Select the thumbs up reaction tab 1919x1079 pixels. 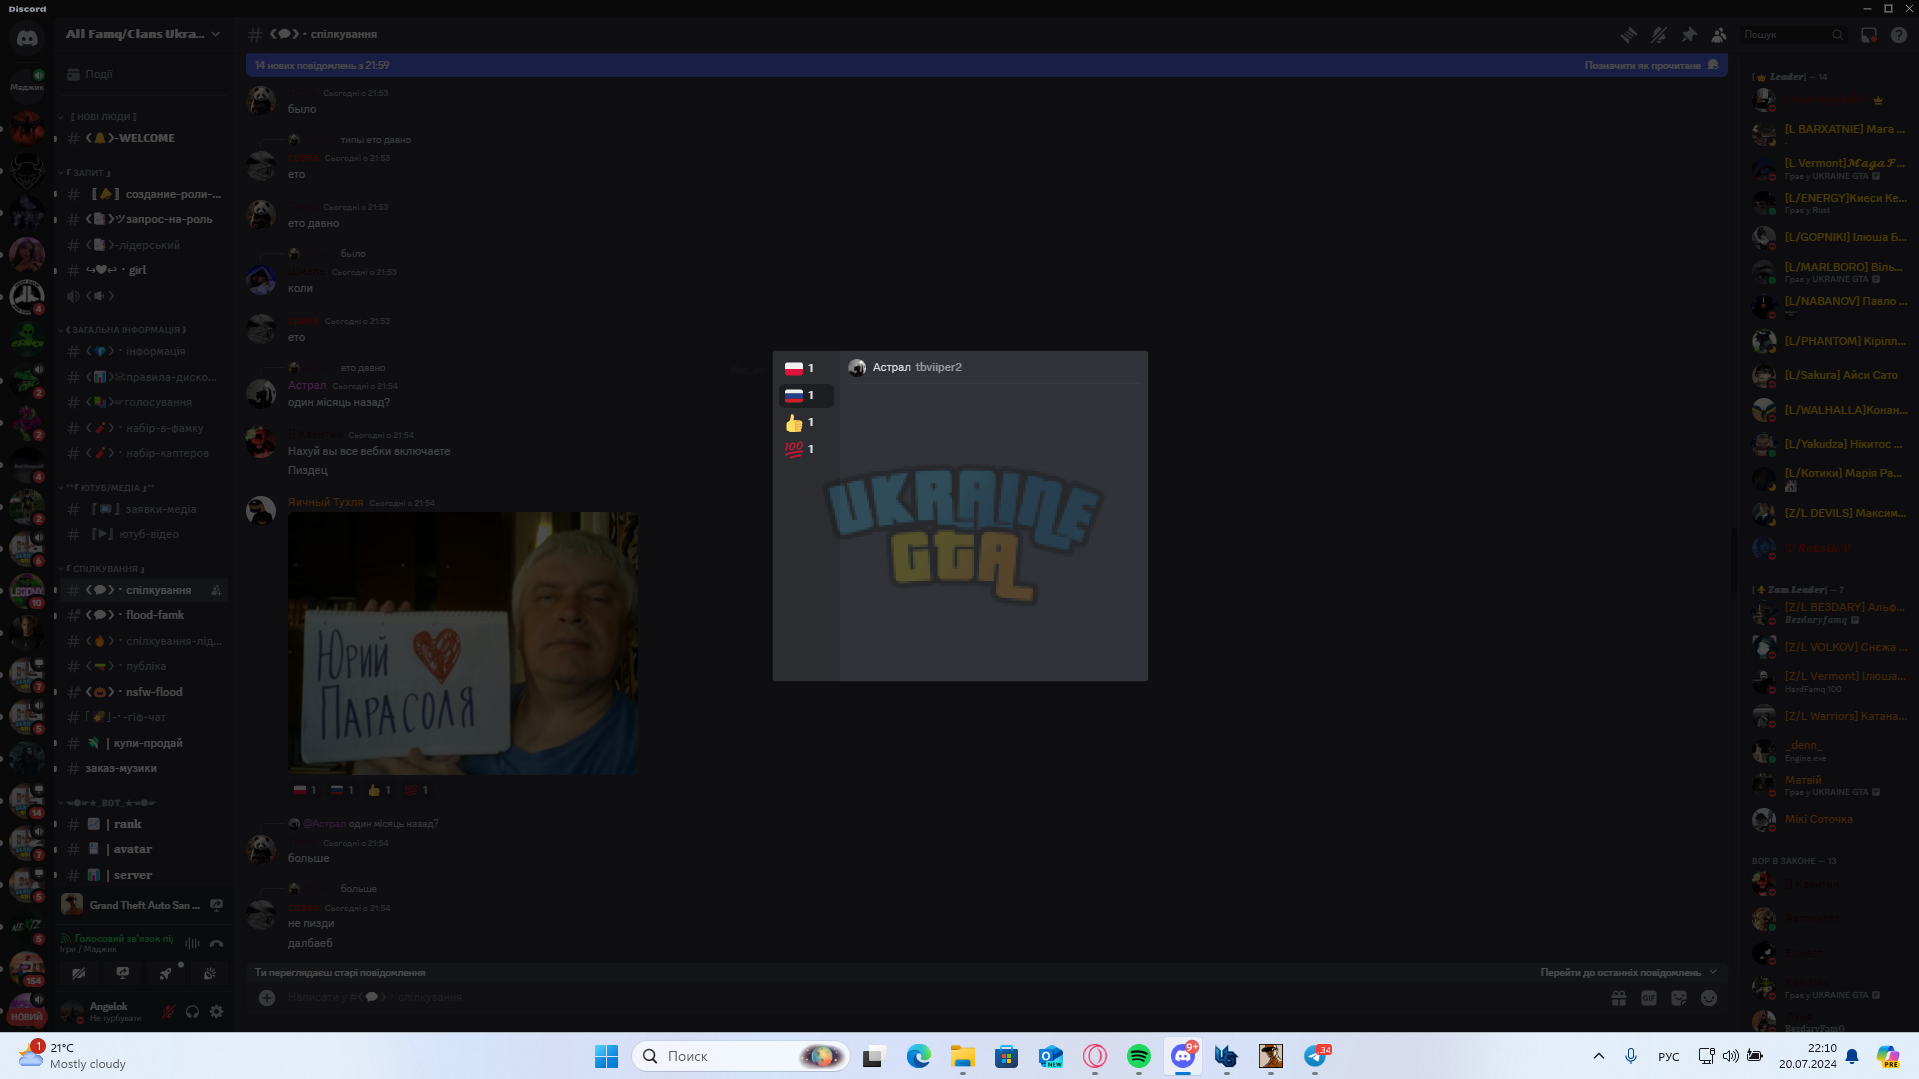pyautogui.click(x=806, y=423)
